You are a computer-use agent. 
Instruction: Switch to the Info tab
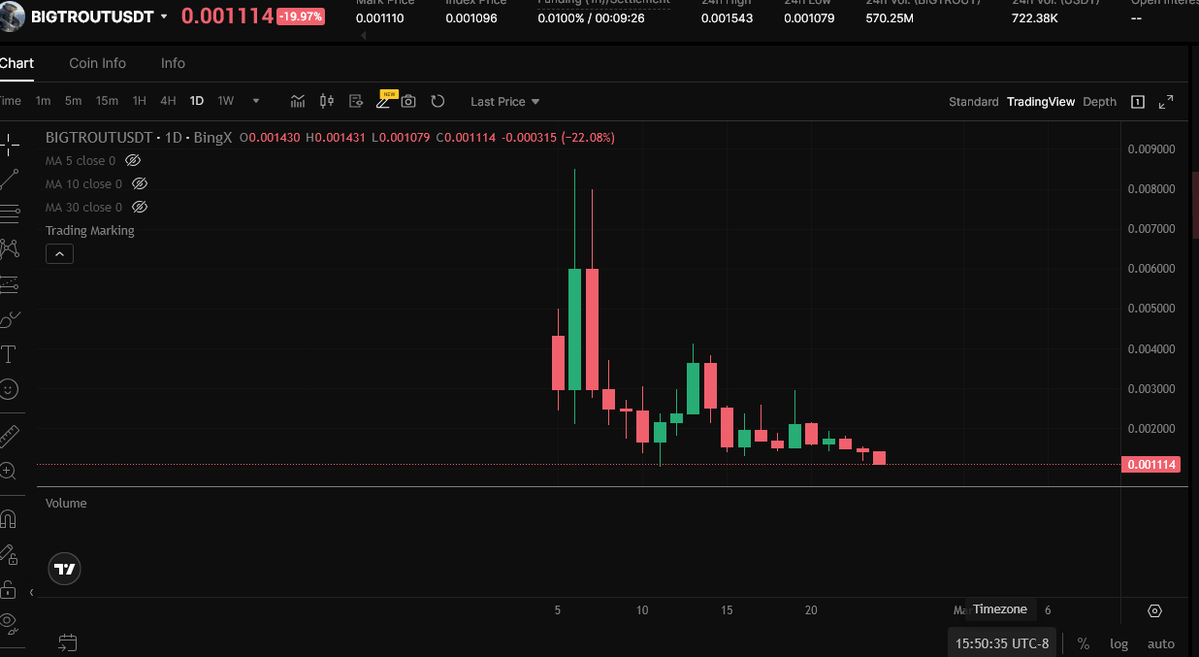pos(173,63)
